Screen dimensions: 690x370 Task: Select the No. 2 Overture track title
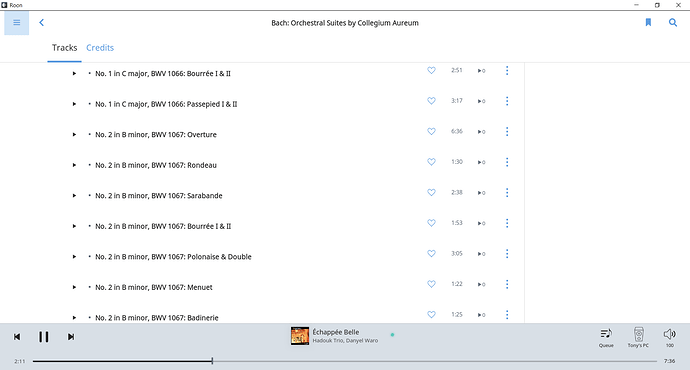pyautogui.click(x=156, y=135)
